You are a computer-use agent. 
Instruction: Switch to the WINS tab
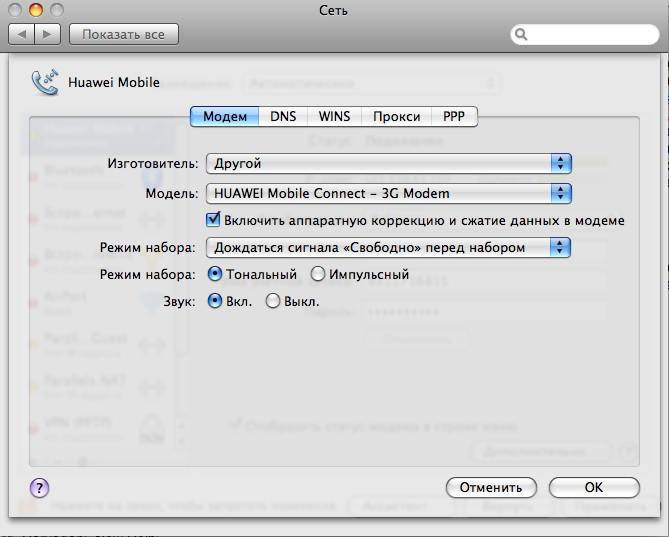[x=334, y=116]
